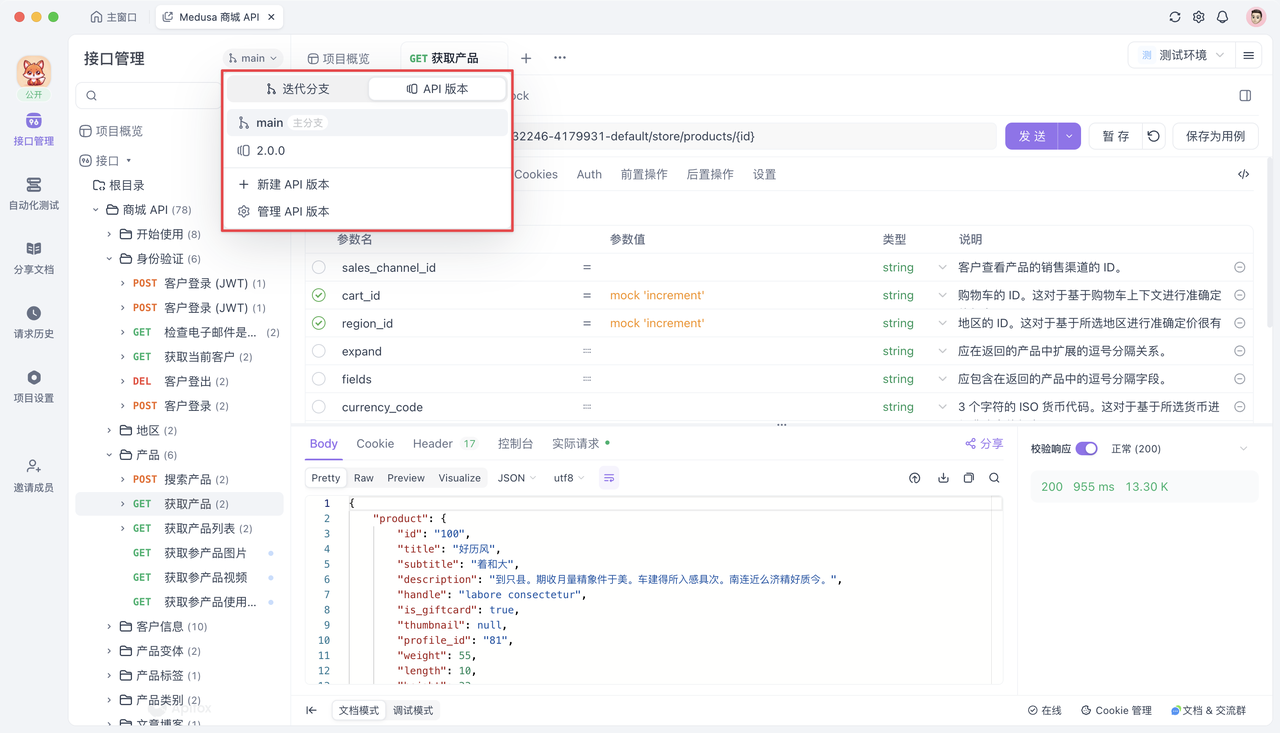The image size is (1280, 733).
Task: Collapse the 商城 API folder
Action: [x=96, y=210]
